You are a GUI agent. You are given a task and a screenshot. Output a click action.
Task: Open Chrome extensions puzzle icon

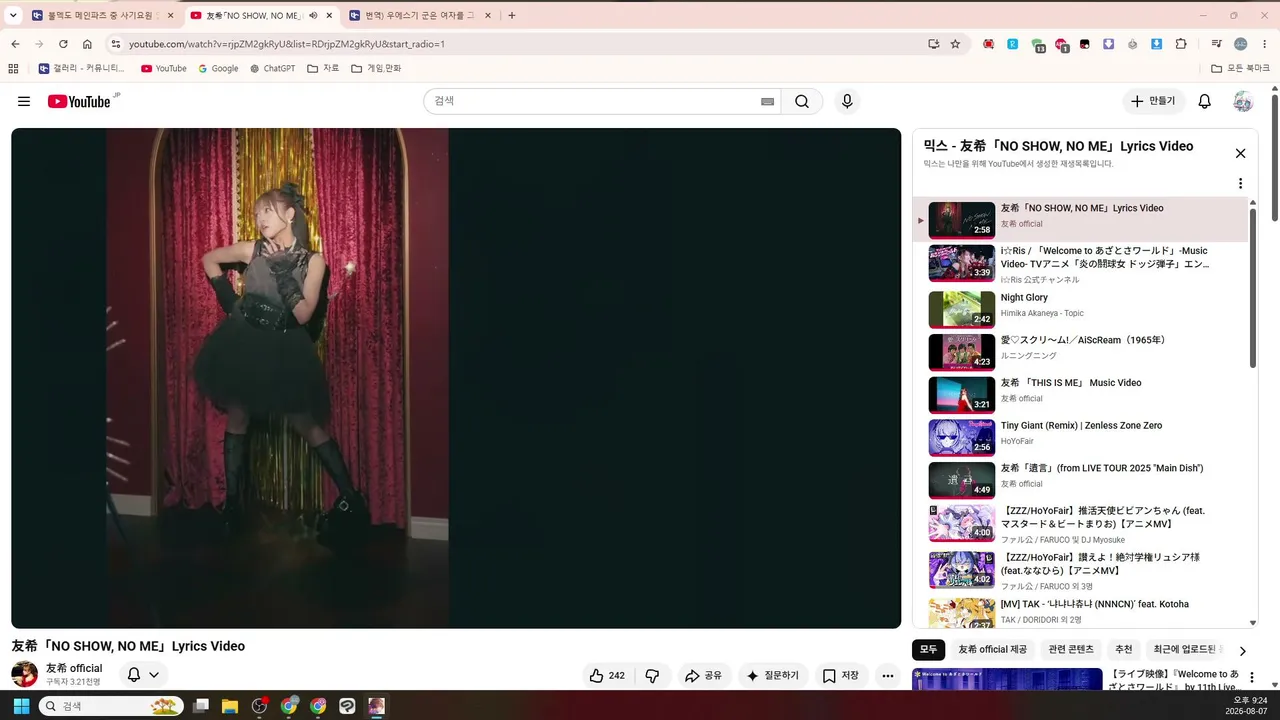click(x=1181, y=44)
